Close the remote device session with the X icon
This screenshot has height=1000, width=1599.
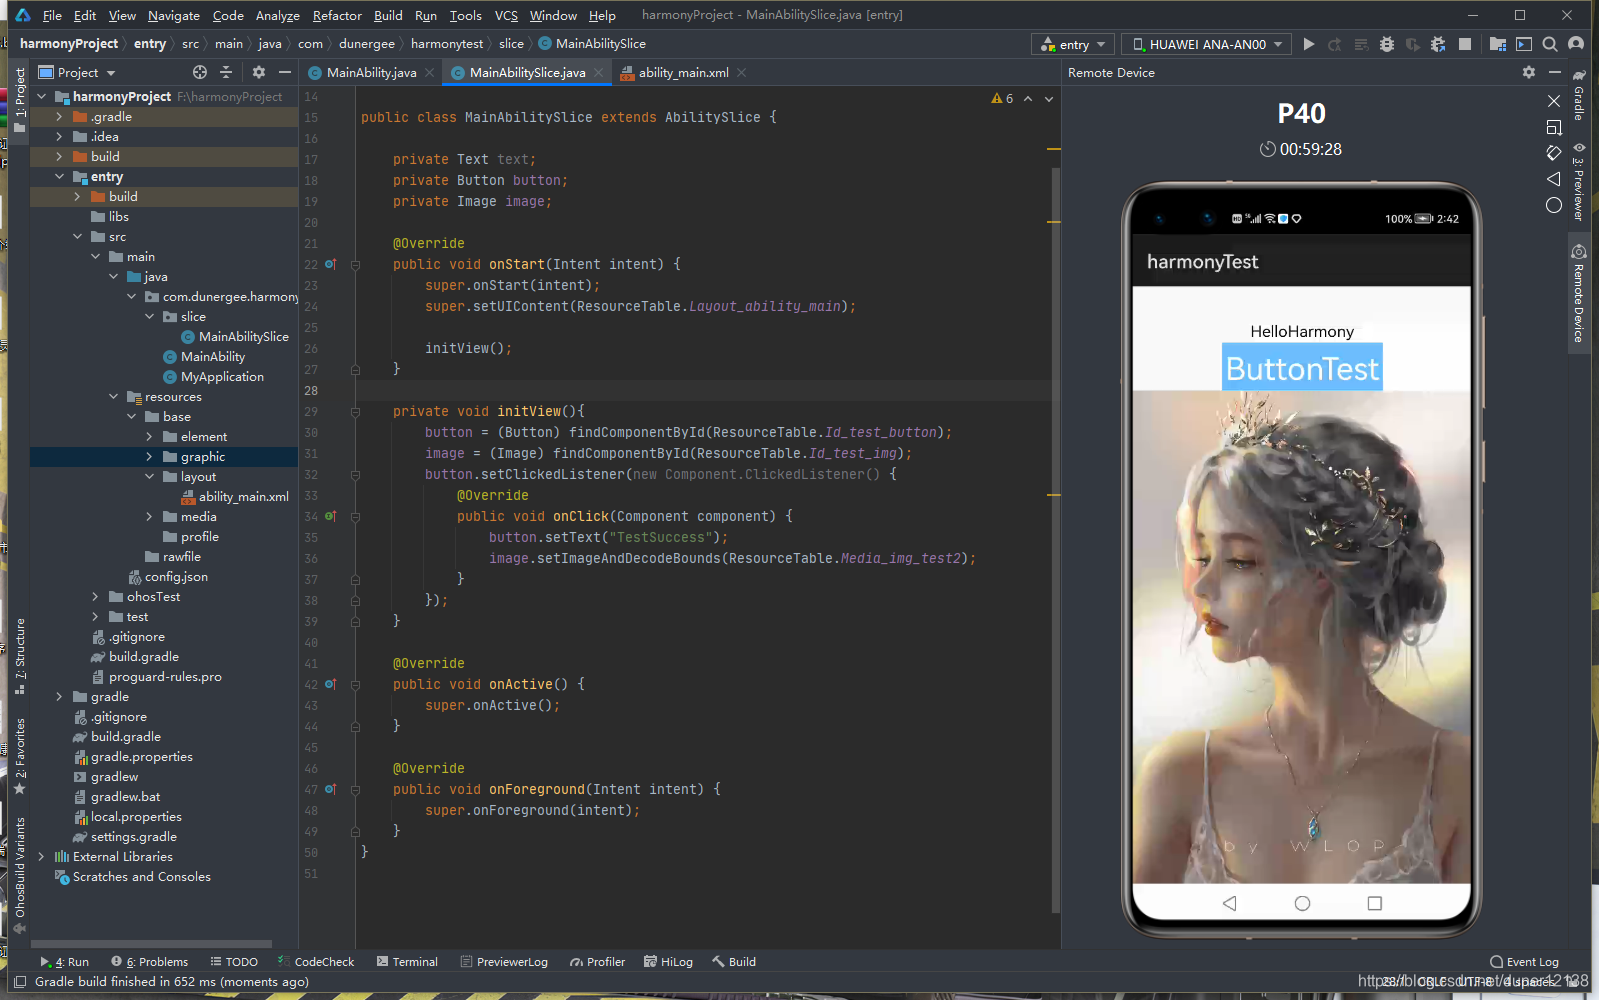[x=1554, y=101]
